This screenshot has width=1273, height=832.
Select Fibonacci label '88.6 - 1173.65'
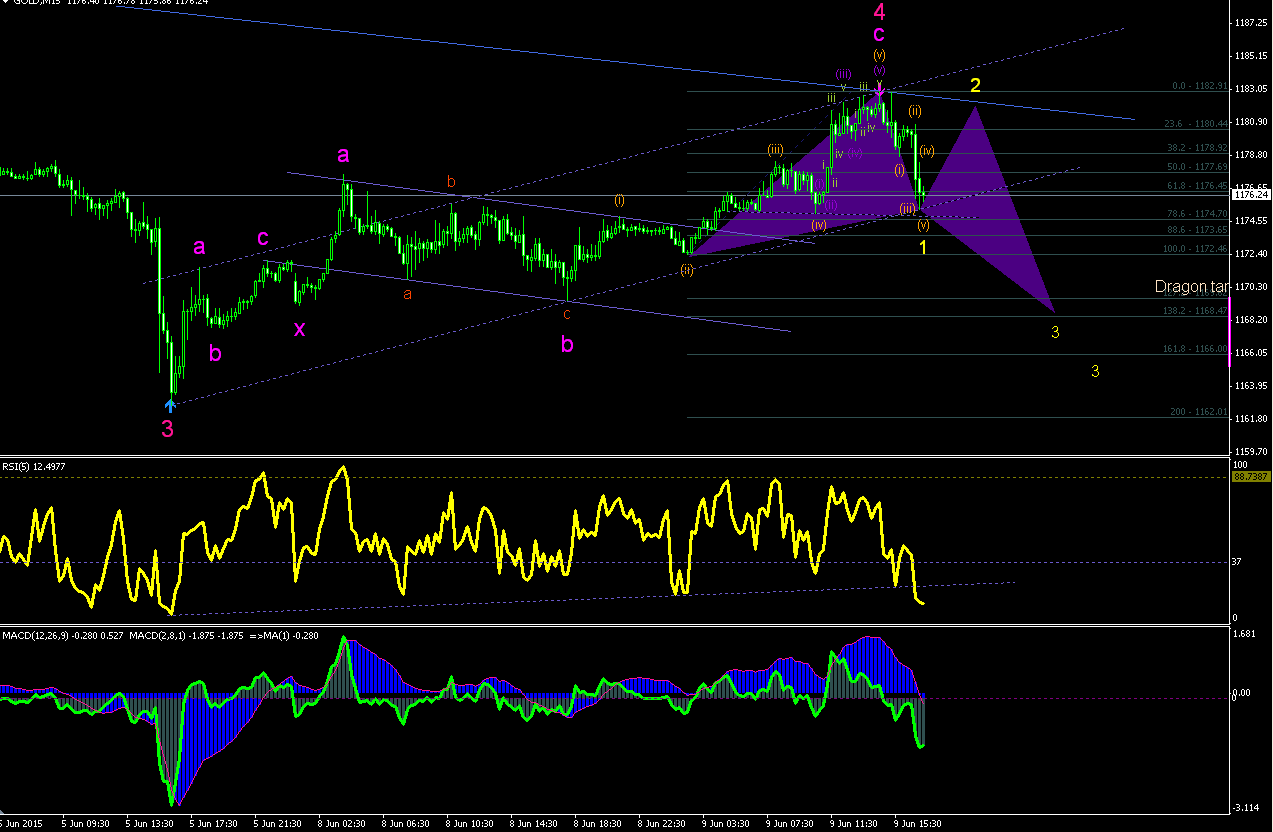point(1197,229)
